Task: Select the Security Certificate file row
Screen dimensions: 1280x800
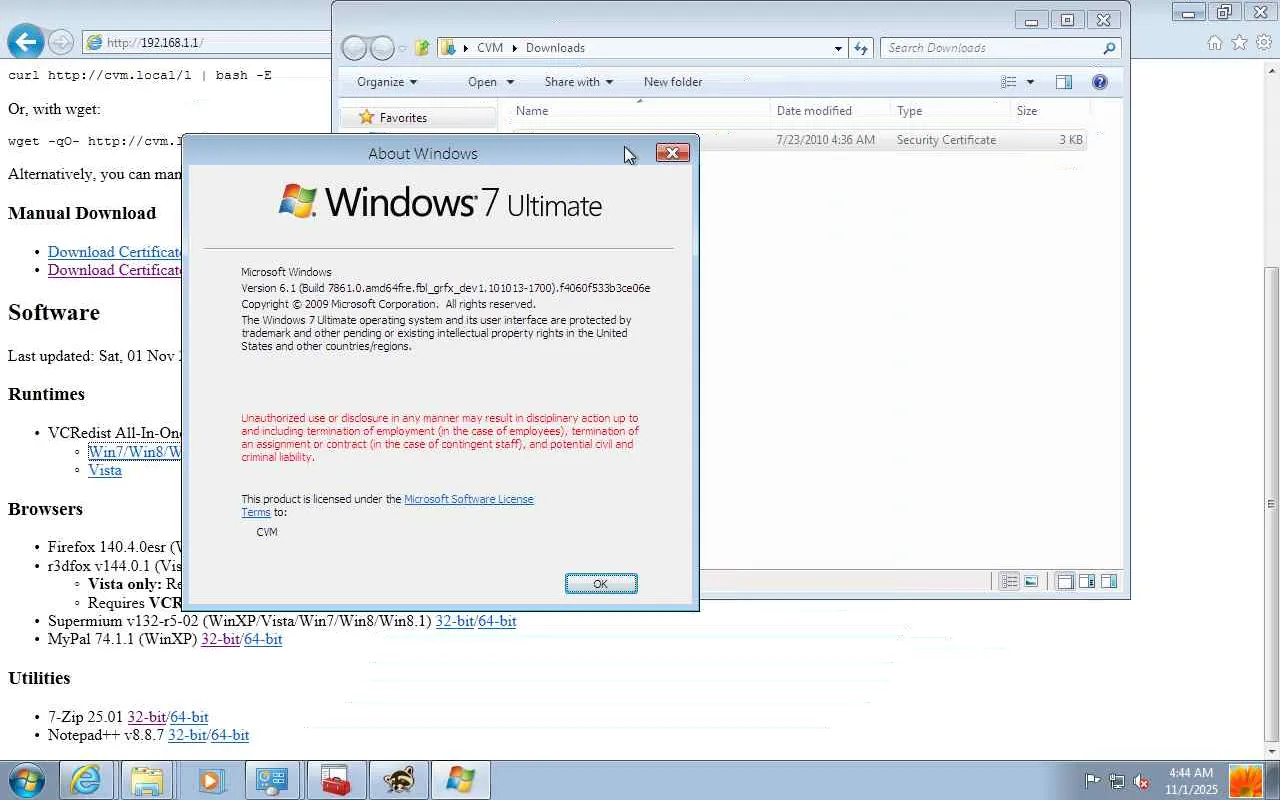Action: pyautogui.click(x=800, y=140)
